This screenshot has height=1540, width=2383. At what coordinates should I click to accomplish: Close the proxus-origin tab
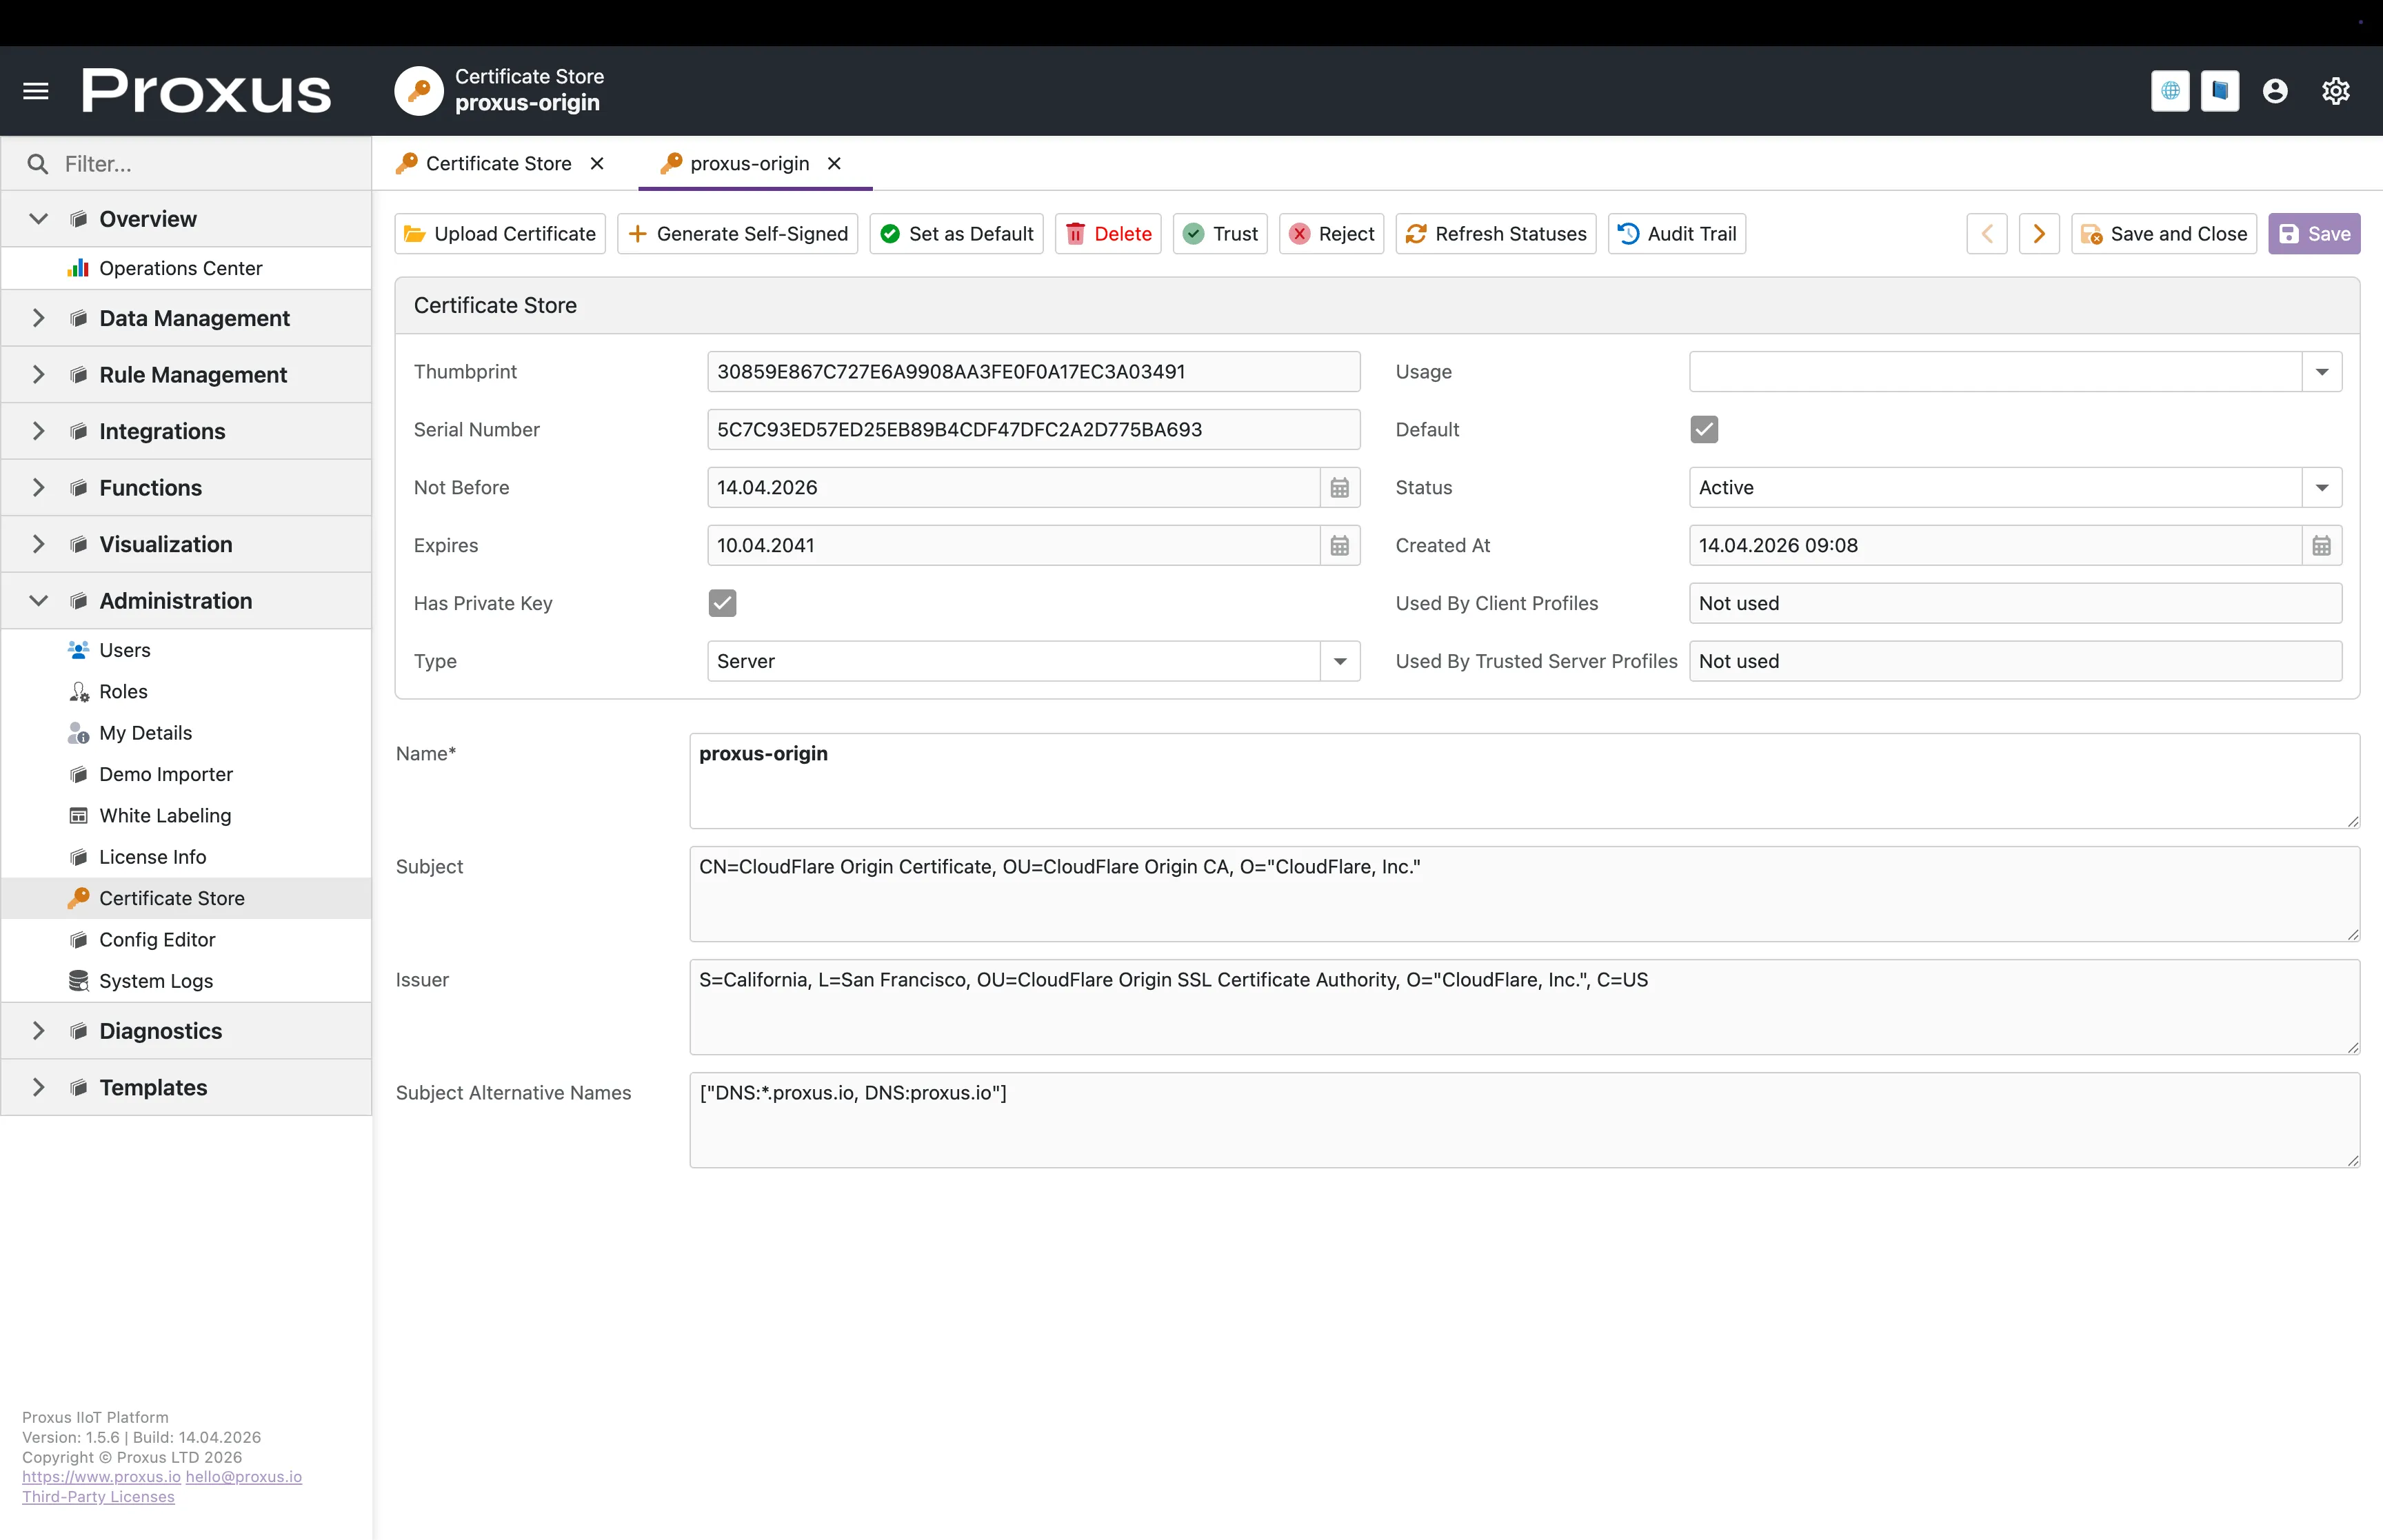click(x=834, y=163)
